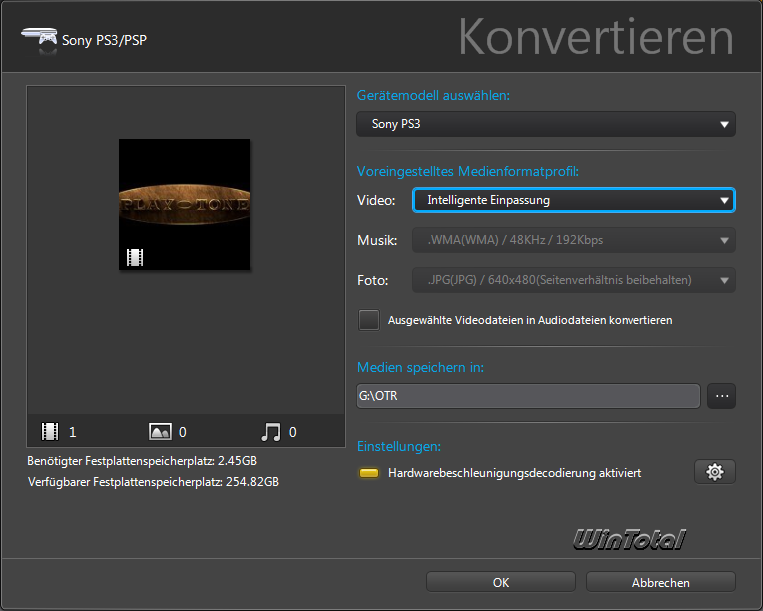Click the yellow hardware acceleration indicator

click(369, 473)
